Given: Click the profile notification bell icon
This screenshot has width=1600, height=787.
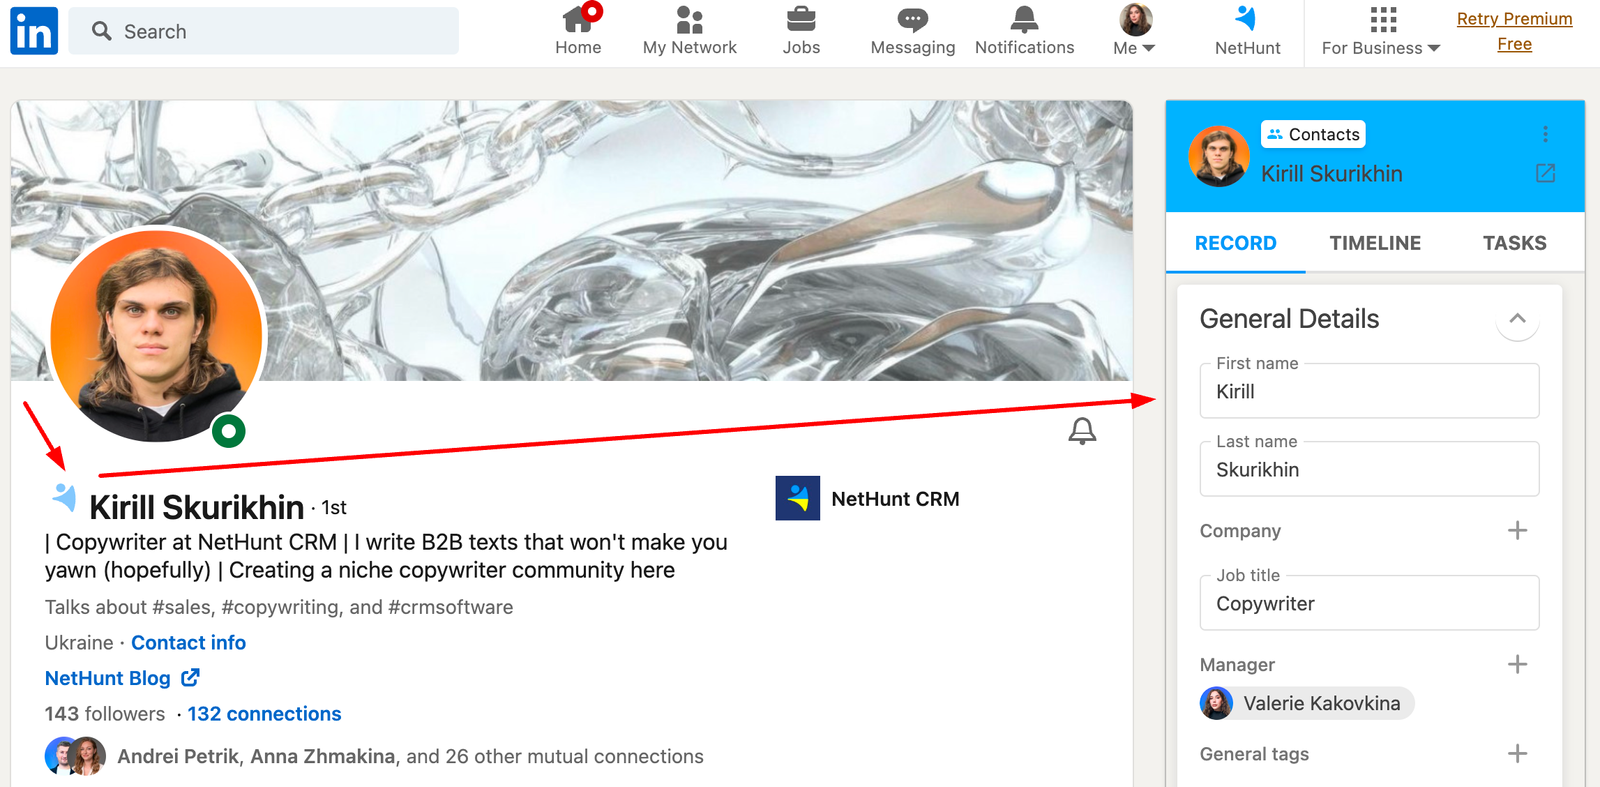Looking at the screenshot, I should (1082, 431).
